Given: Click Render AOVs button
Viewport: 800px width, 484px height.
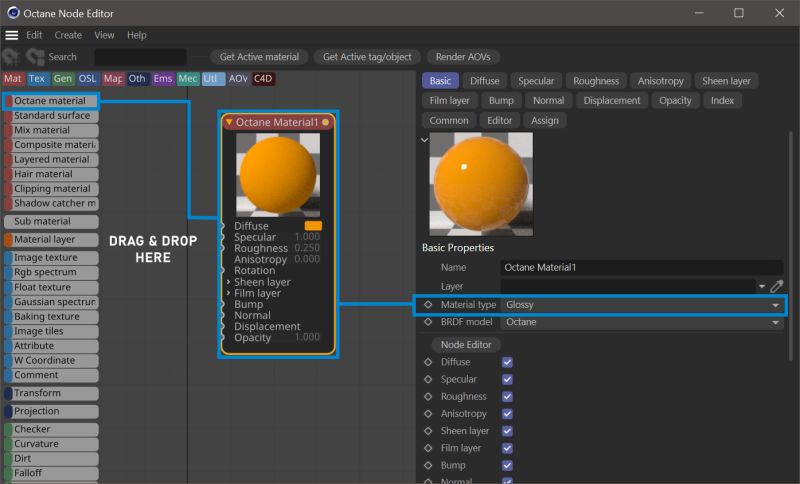Looking at the screenshot, I should point(463,57).
